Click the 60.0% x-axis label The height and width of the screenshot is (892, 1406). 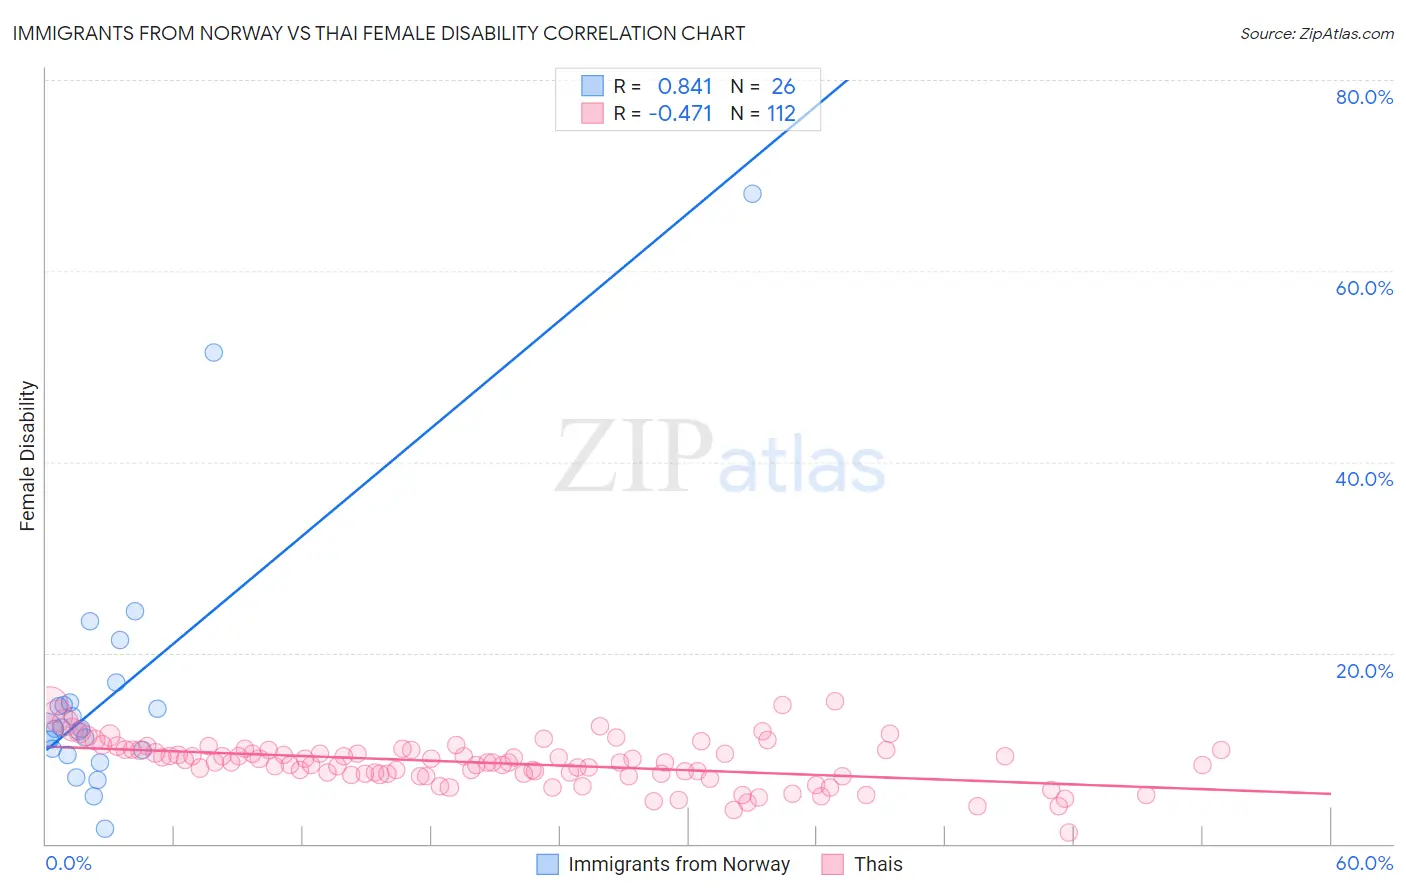click(x=1364, y=863)
